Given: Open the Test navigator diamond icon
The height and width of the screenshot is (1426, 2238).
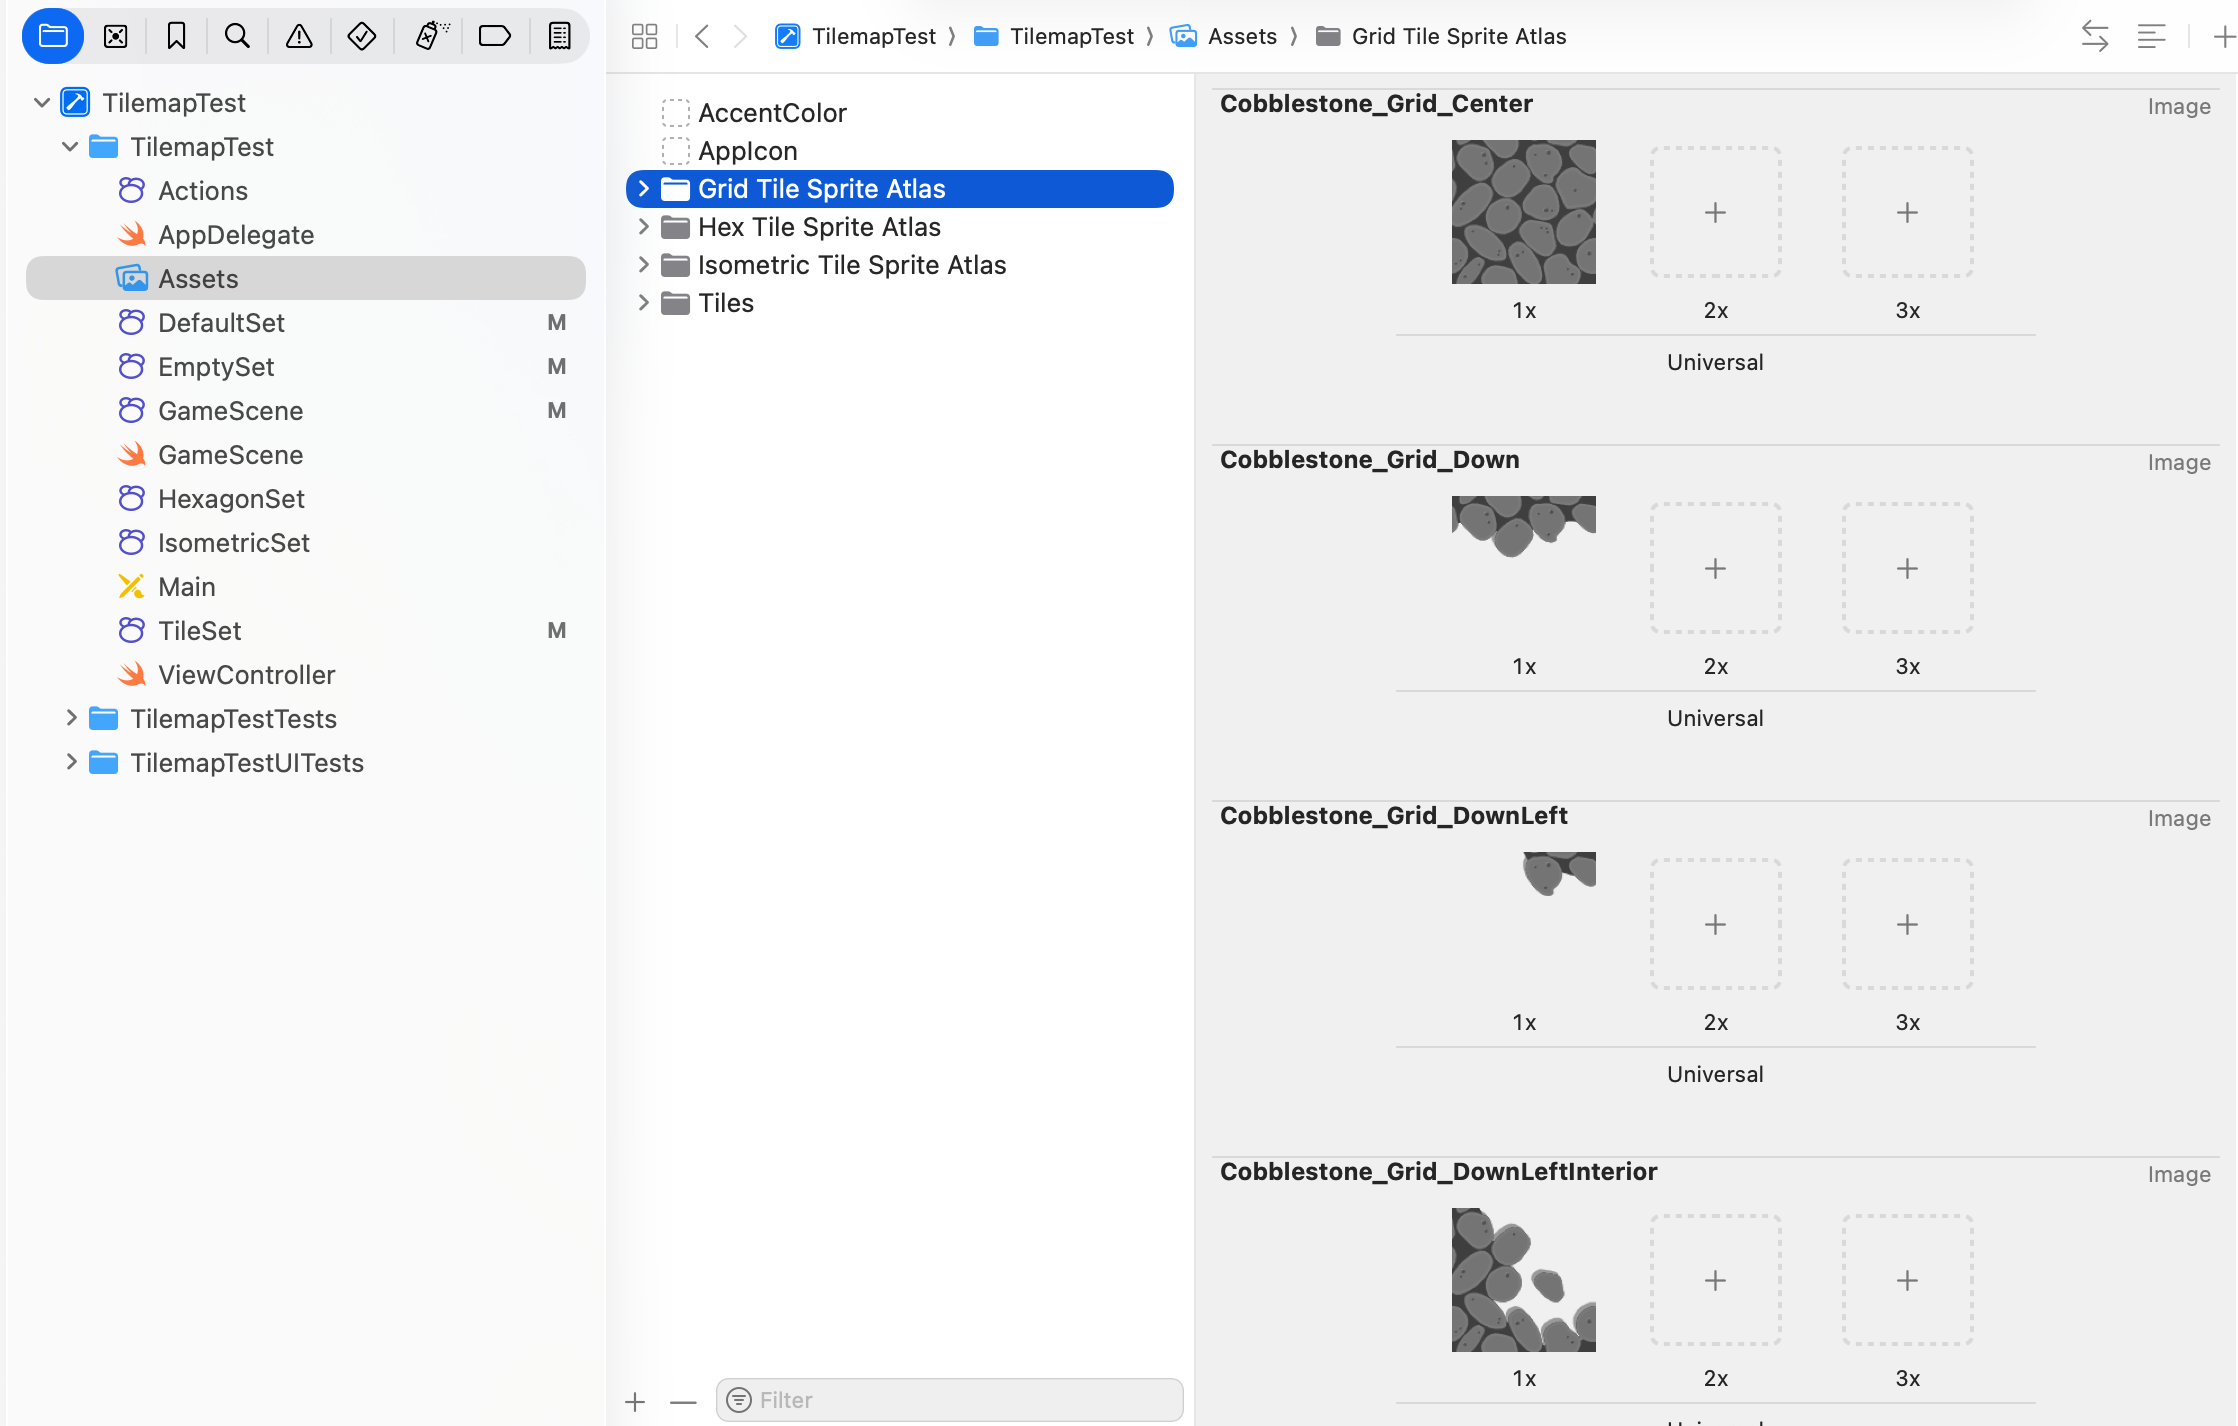Looking at the screenshot, I should click(361, 37).
